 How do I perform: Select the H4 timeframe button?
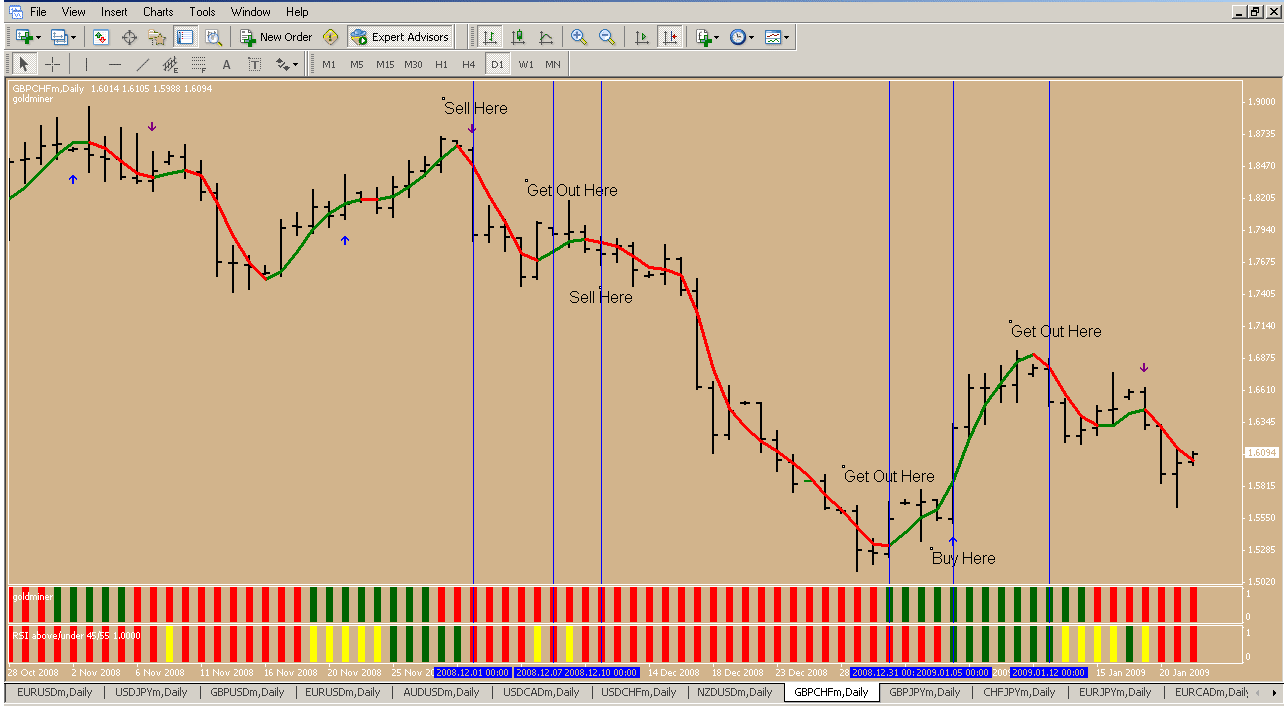468,64
